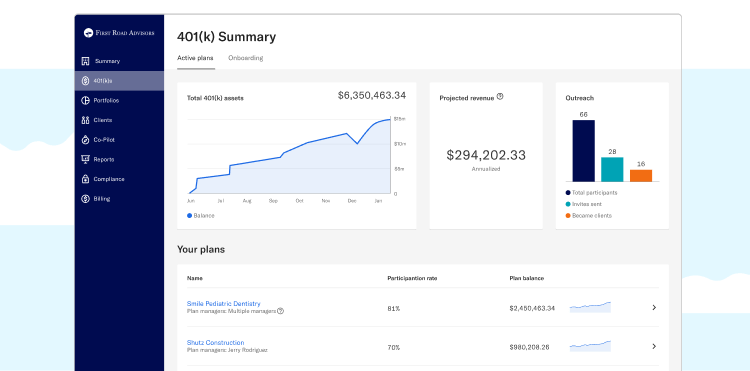This screenshot has height=371, width=750.
Task: Click the 81% participation rate
Action: pyautogui.click(x=394, y=309)
